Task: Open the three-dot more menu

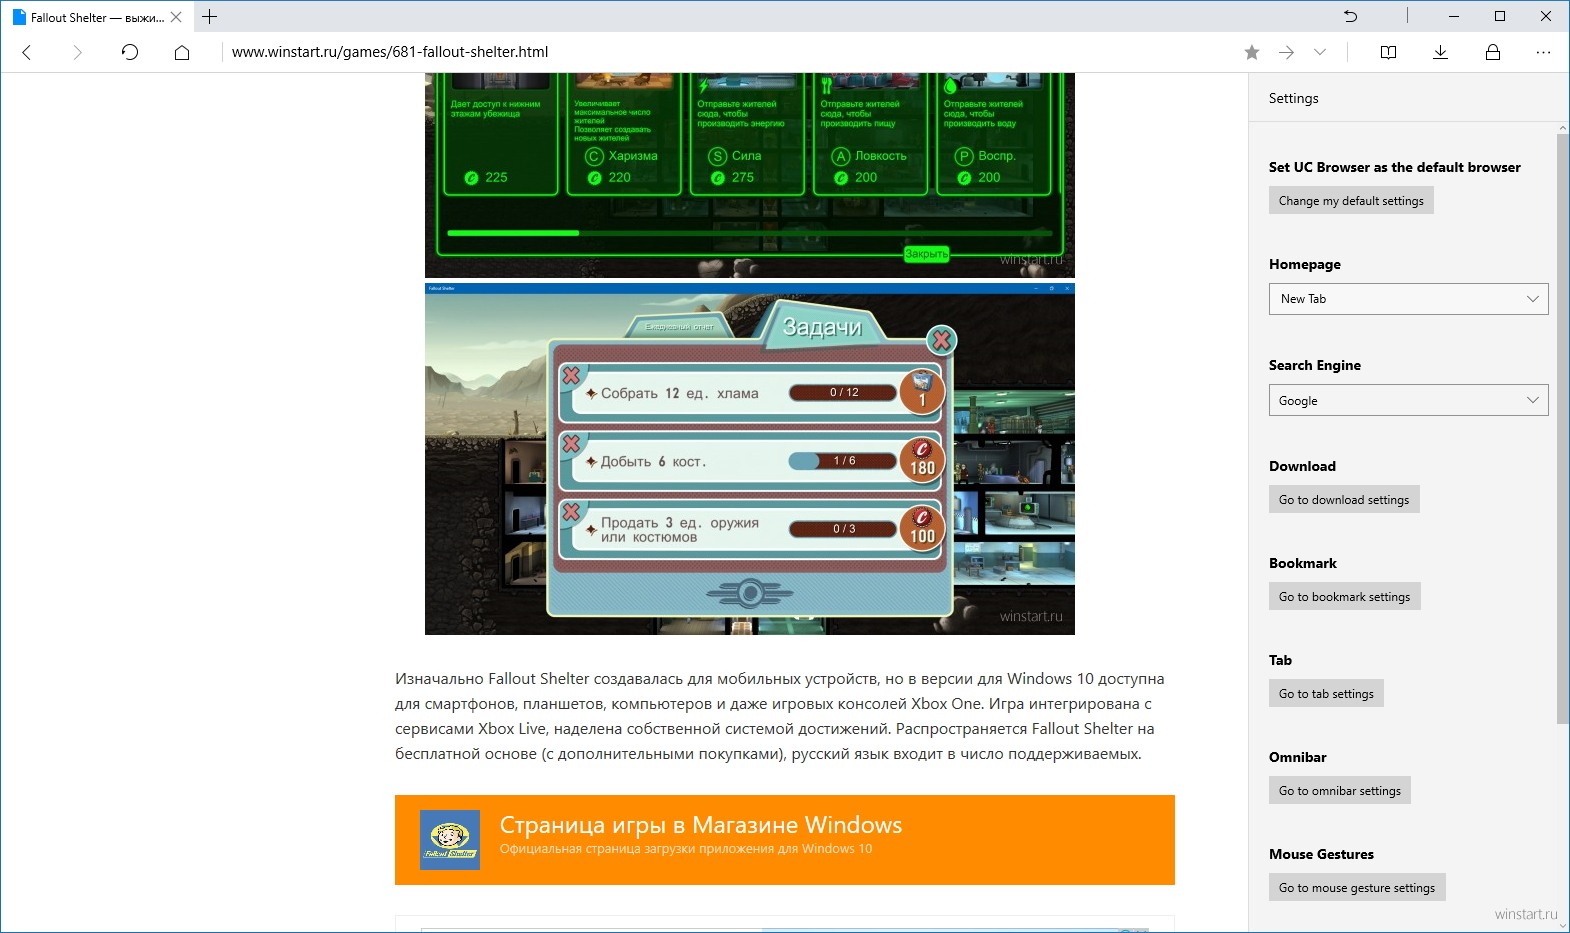Action: [1544, 52]
